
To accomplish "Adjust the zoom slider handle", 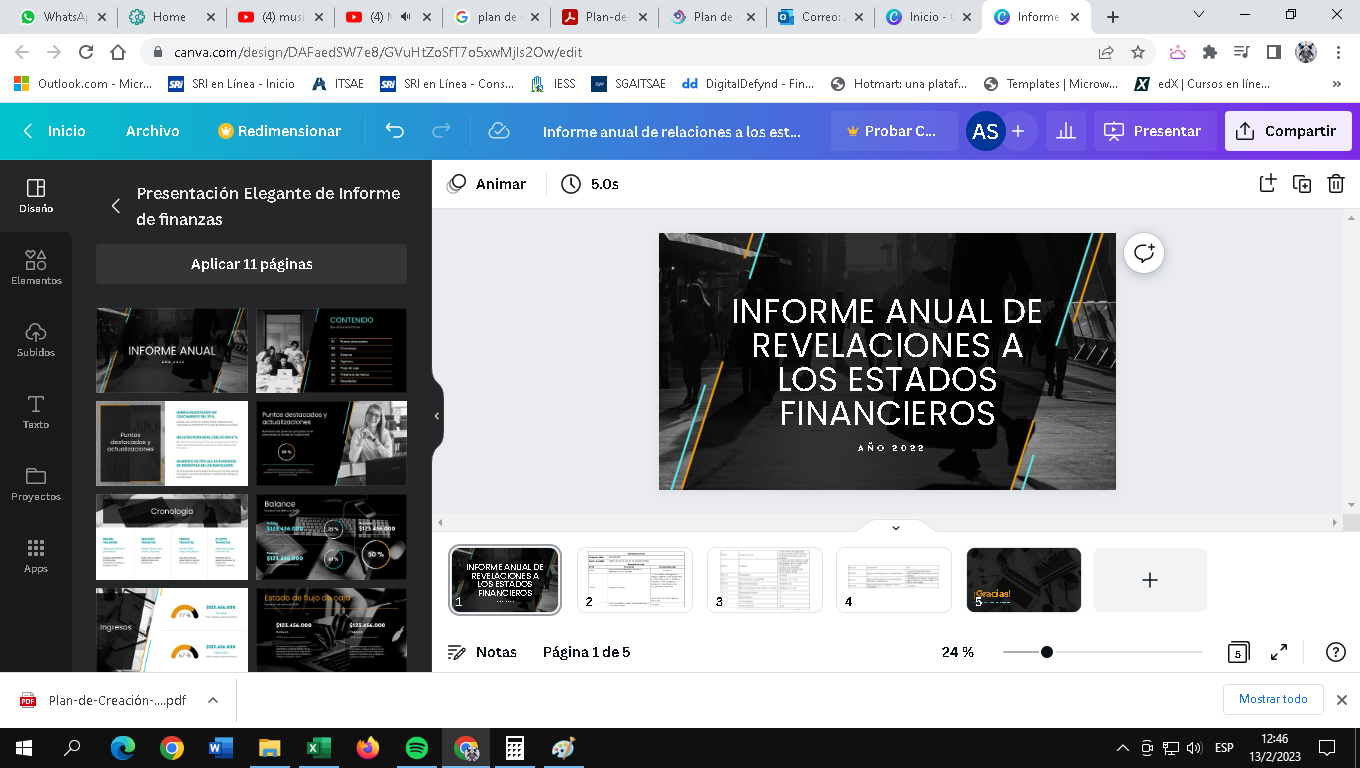I will pos(1046,652).
